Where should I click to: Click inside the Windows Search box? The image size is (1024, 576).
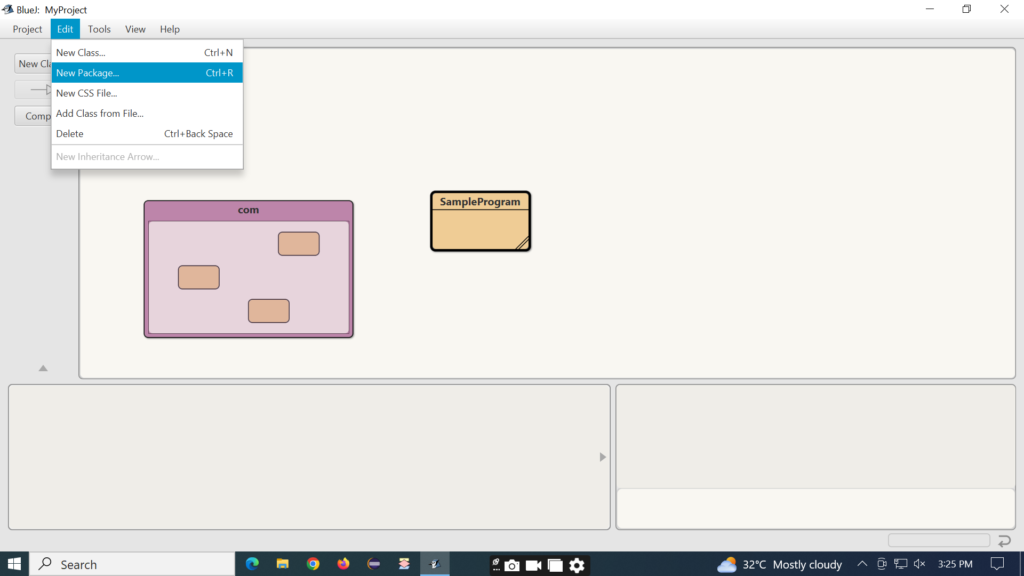tap(130, 564)
